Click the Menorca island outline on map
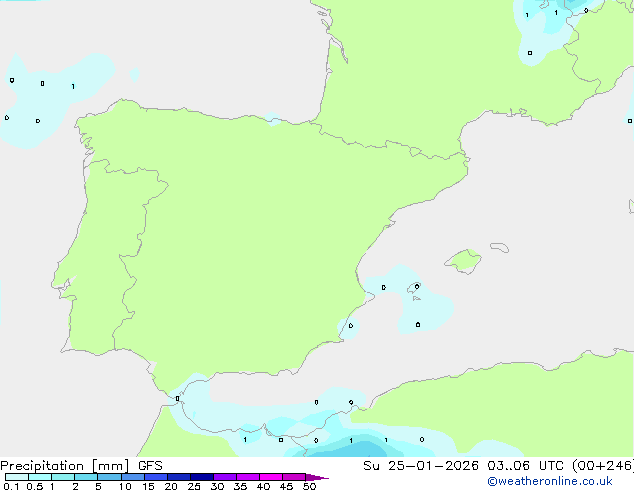The width and height of the screenshot is (634, 490). pyautogui.click(x=500, y=247)
